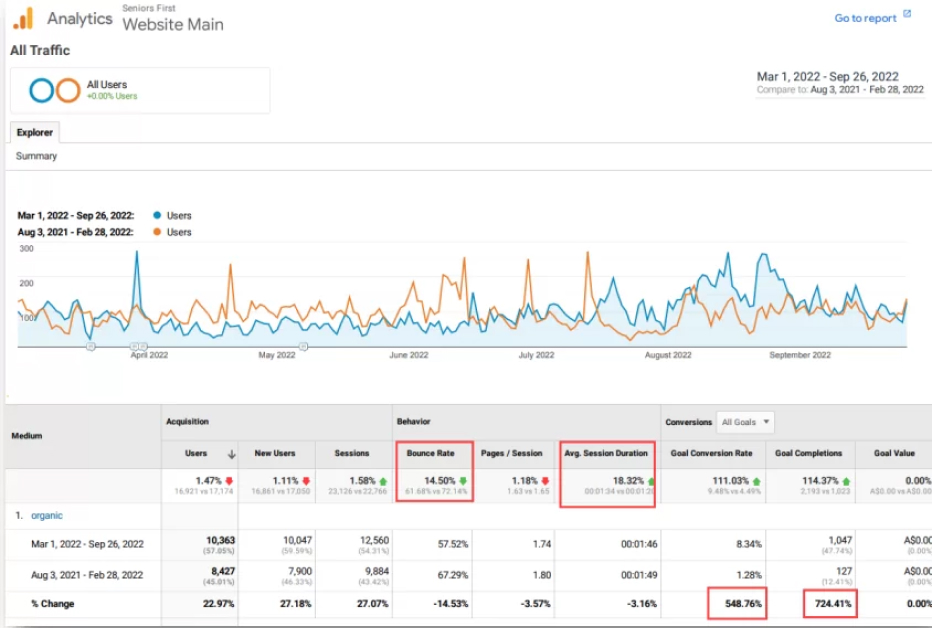Open the All Goals conversions dropdown
This screenshot has width=932, height=628.
[x=745, y=422]
